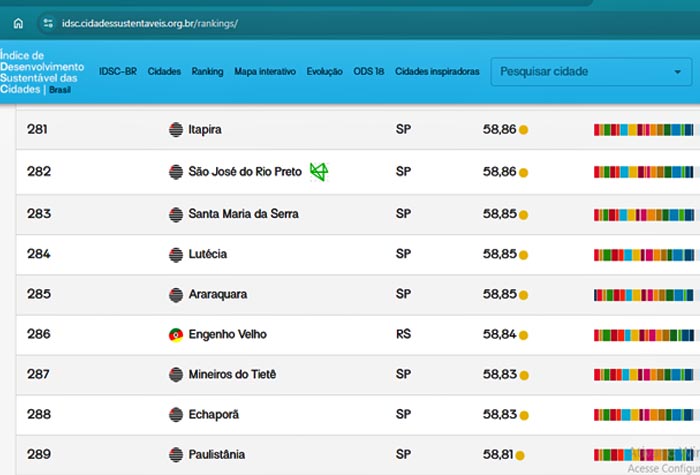Click the browser home icon
Viewport: 700px width, 475px height.
[18, 22]
